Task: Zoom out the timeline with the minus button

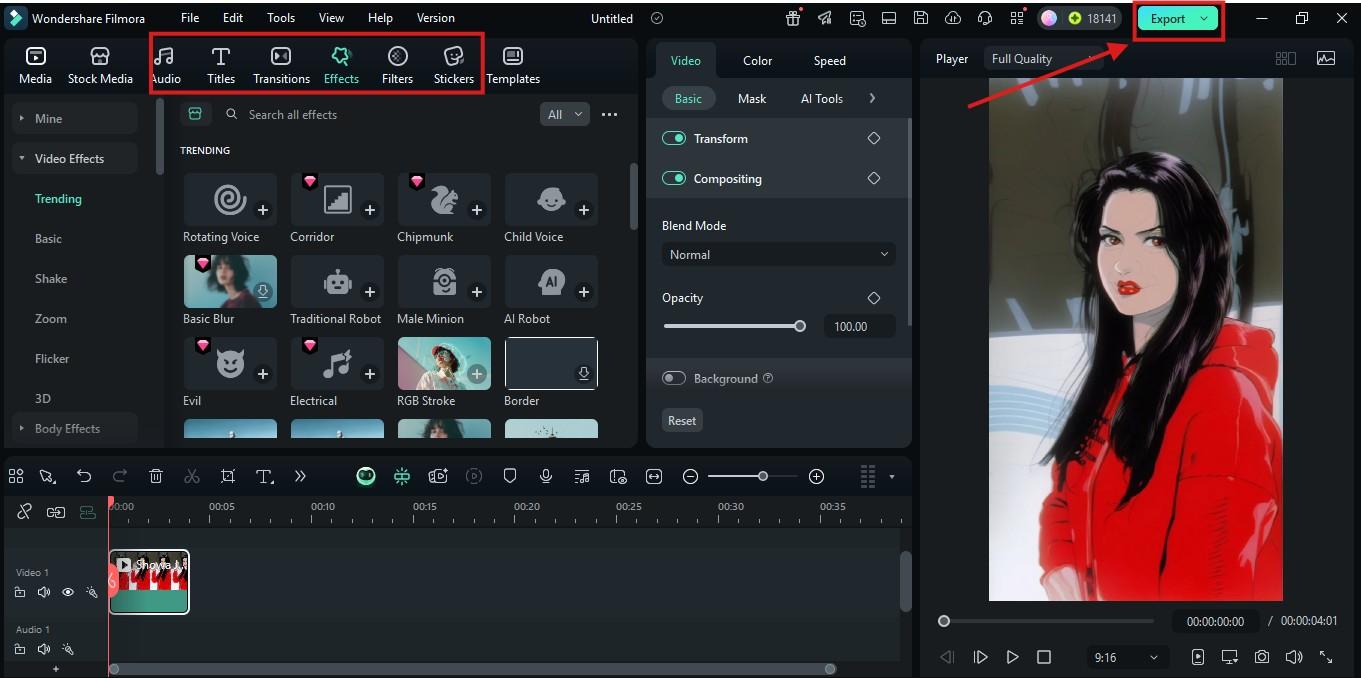Action: pos(690,476)
